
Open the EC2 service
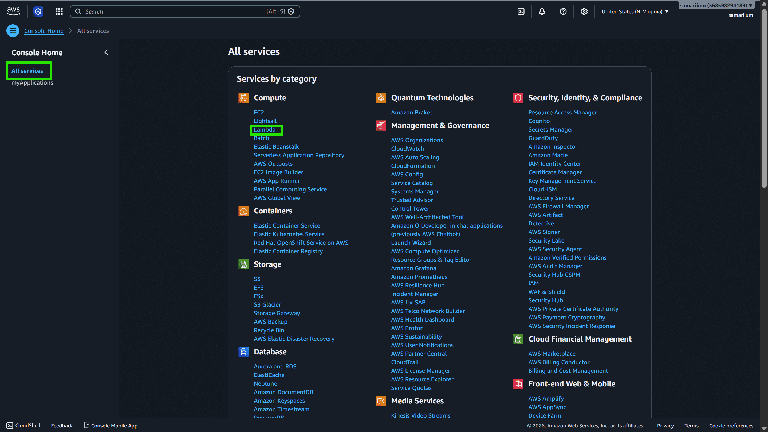[259, 112]
